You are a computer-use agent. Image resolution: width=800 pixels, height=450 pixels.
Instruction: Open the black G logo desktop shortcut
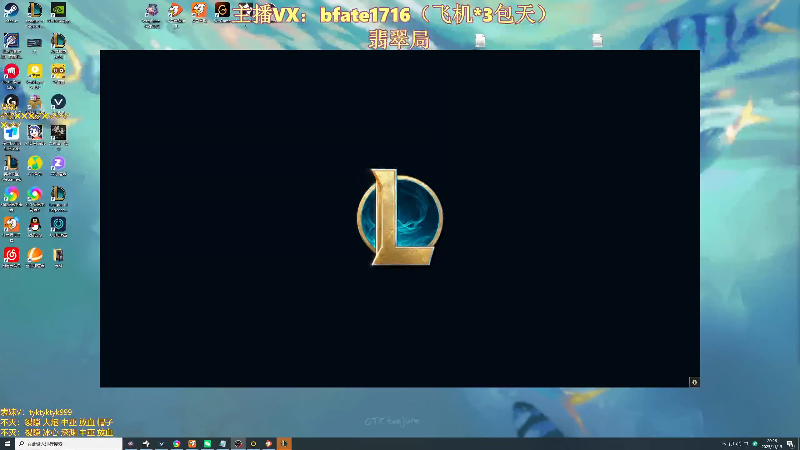tap(222, 10)
